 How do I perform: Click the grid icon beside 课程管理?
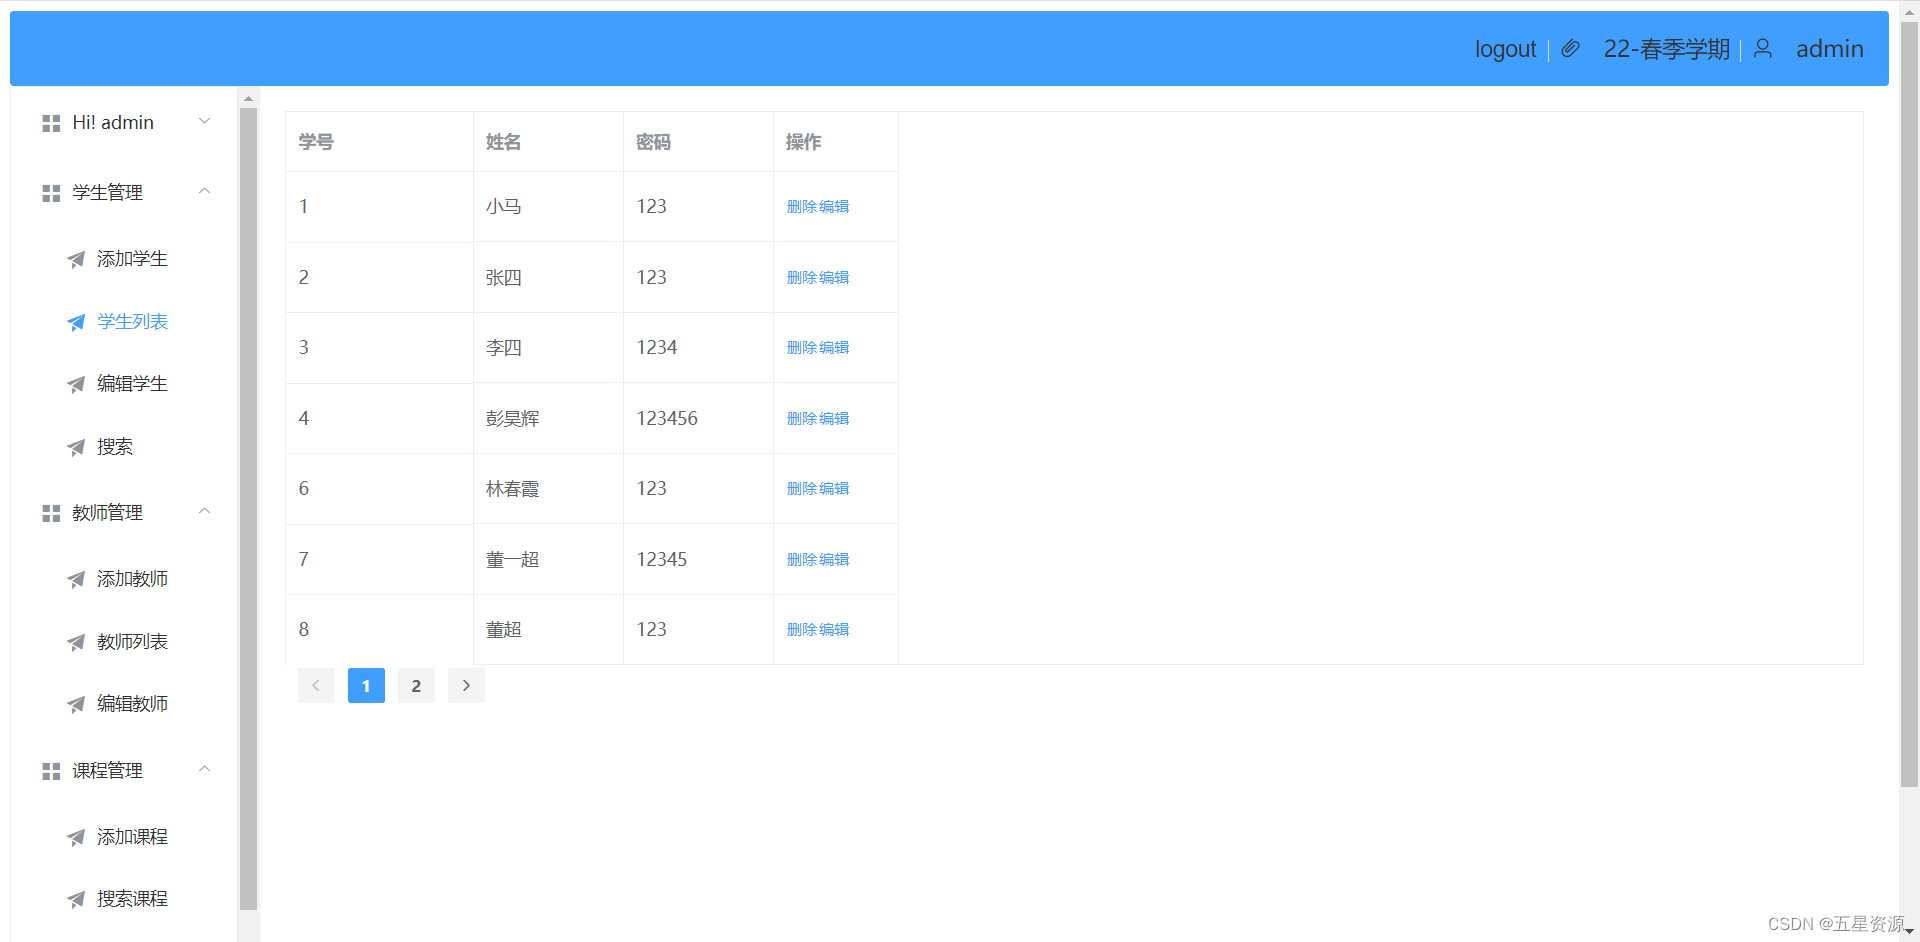(51, 771)
